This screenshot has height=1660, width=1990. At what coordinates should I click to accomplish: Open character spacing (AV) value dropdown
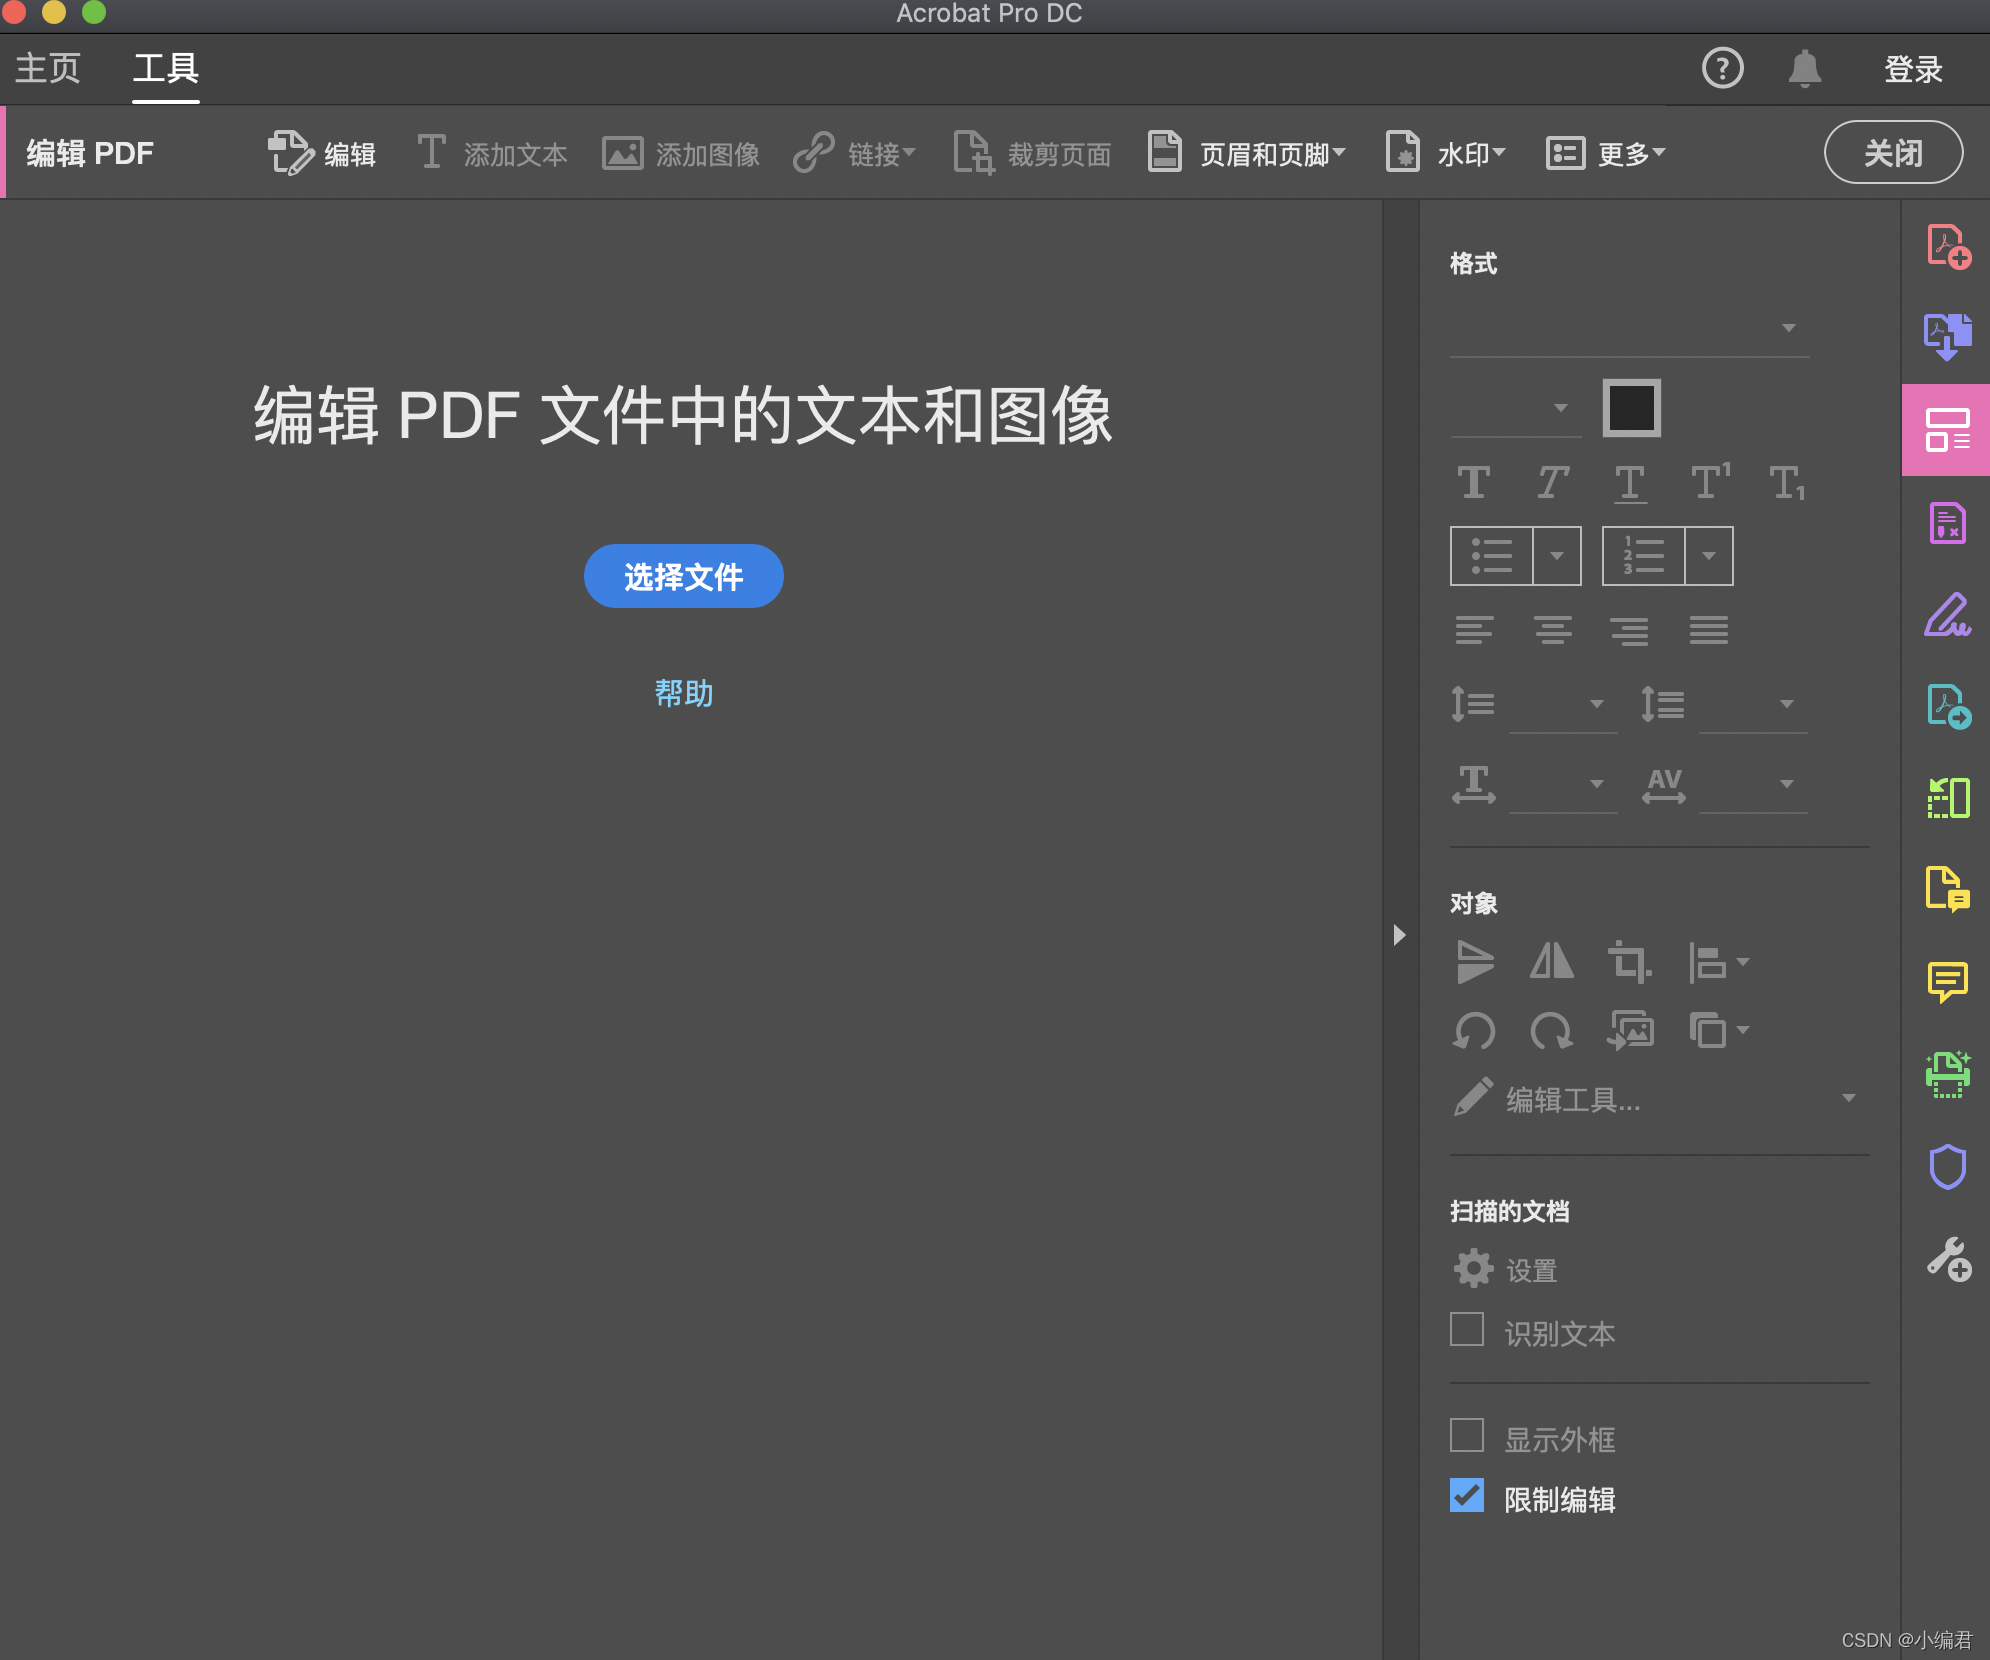pos(1753,784)
